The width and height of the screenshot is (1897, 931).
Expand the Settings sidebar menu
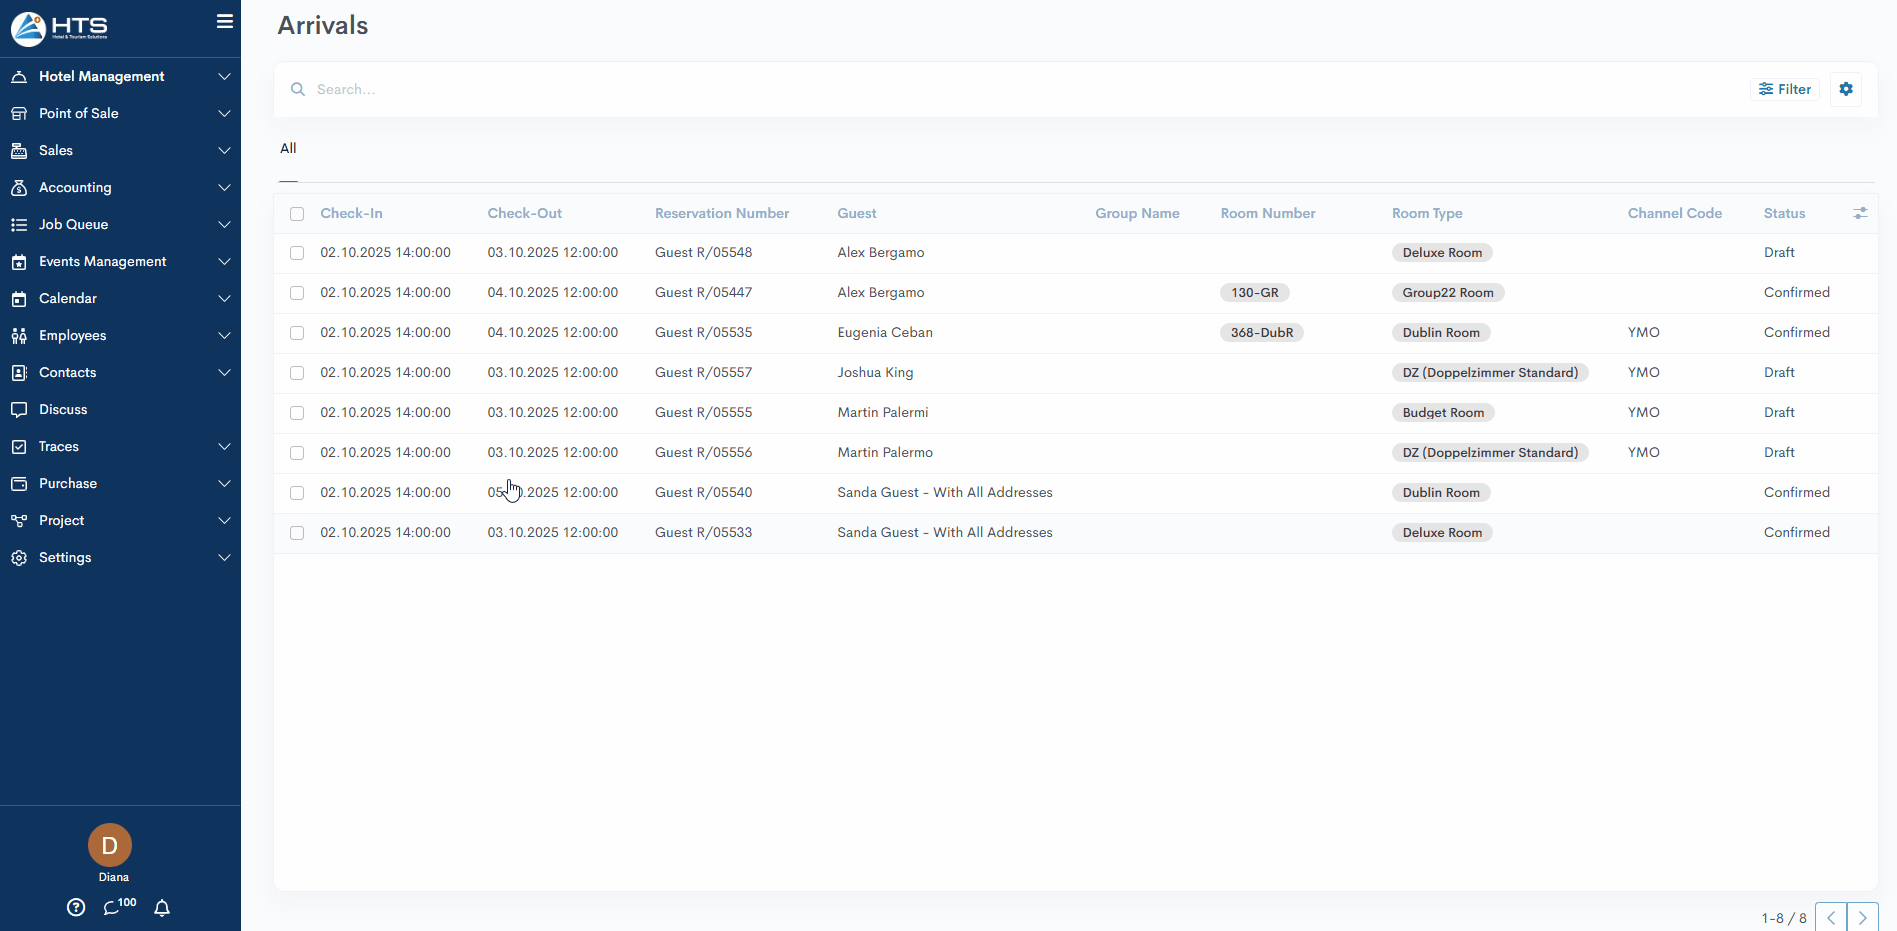pyautogui.click(x=120, y=557)
